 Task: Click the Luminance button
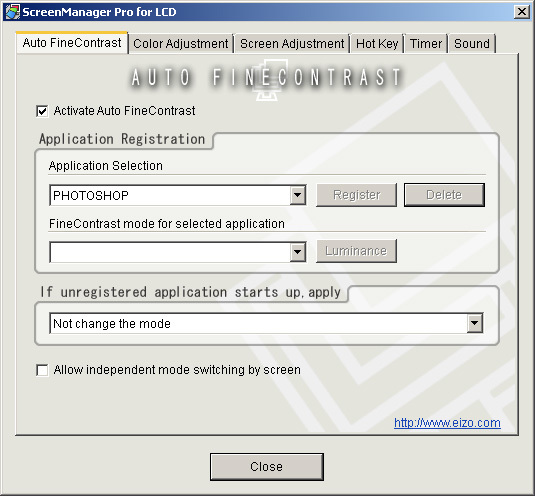356,251
